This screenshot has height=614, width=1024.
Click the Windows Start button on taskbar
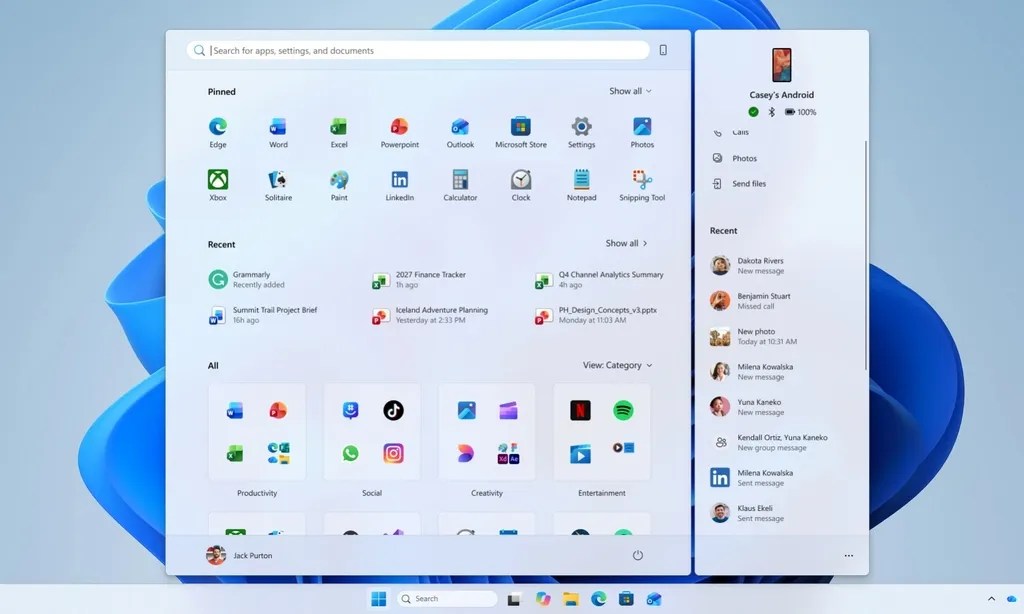(x=378, y=598)
